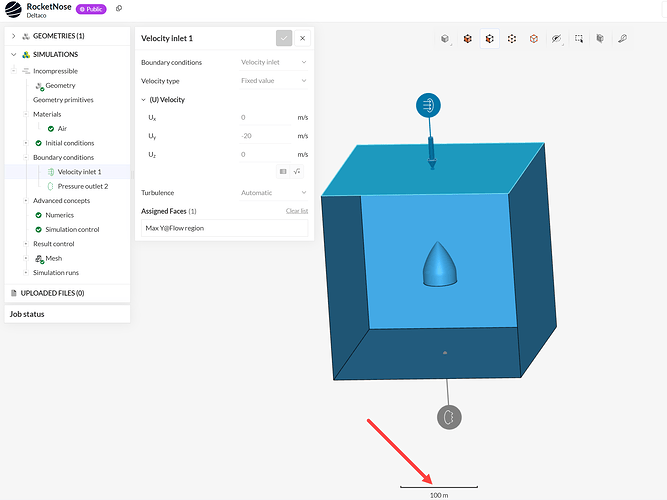The height and width of the screenshot is (500, 667).
Task: Click the Public badge button
Action: click(91, 9)
